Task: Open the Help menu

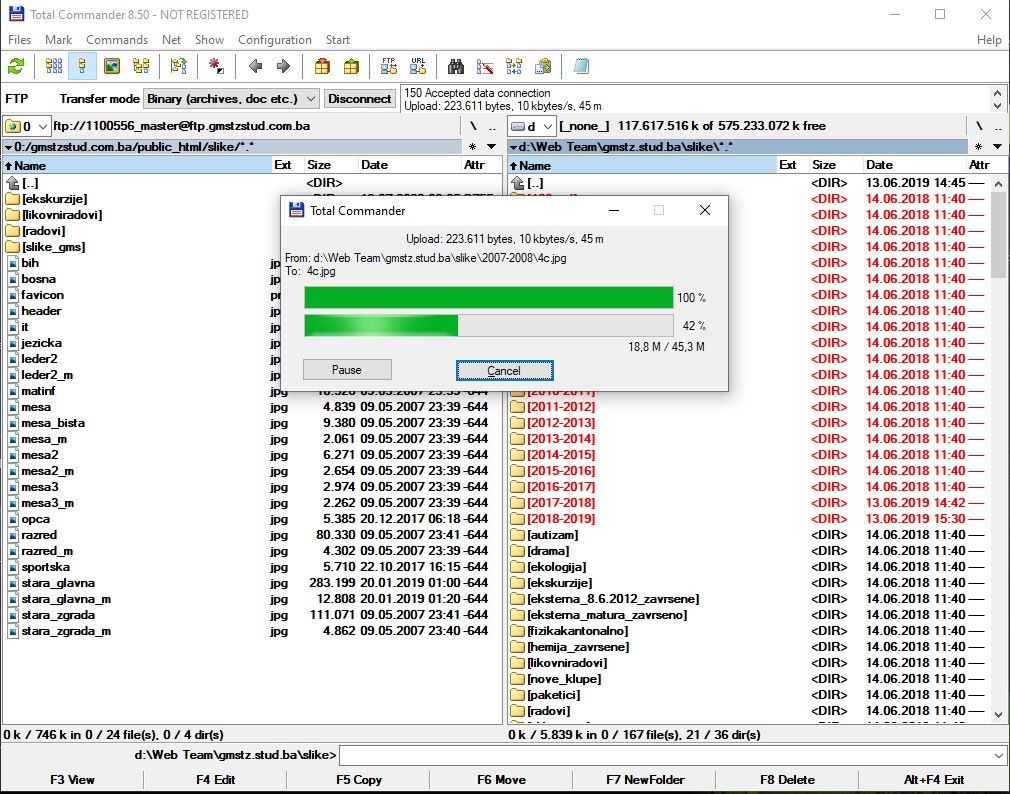Action: (x=989, y=40)
